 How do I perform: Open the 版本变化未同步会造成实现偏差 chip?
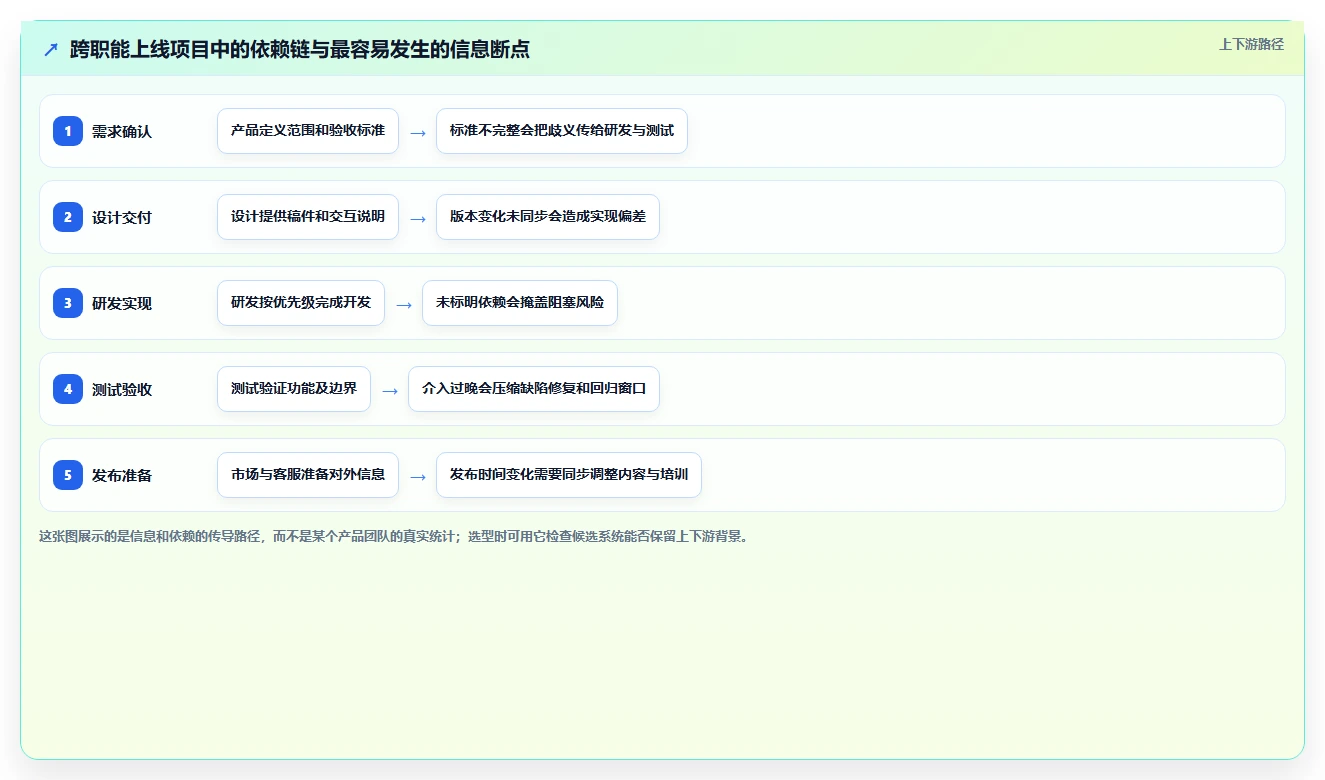pyautogui.click(x=548, y=217)
